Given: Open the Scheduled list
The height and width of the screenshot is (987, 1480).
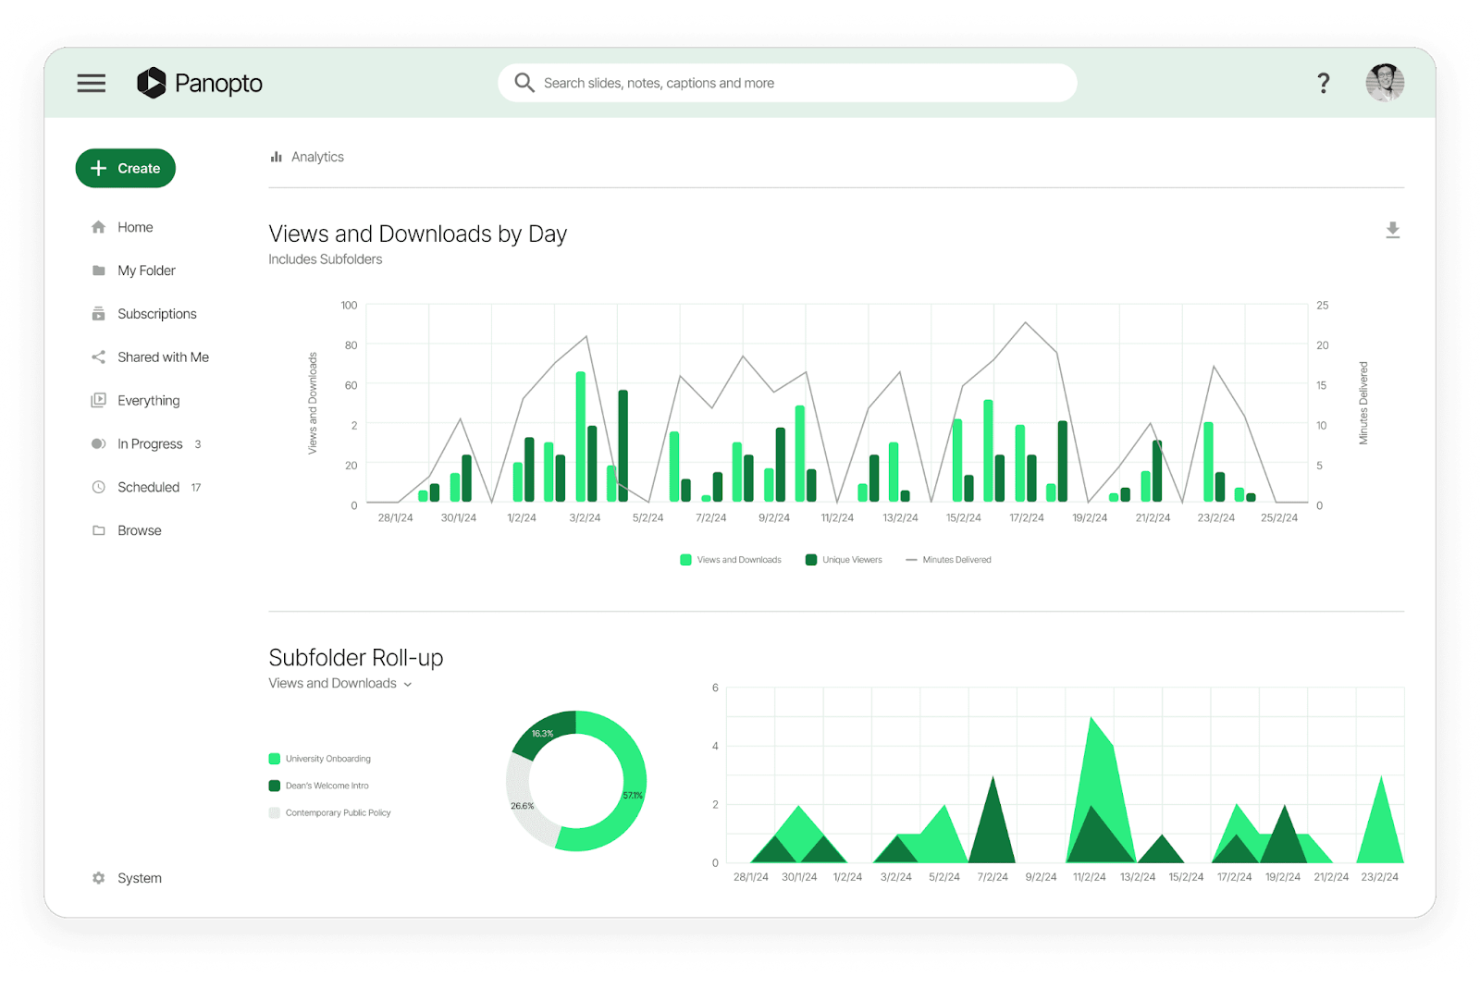Looking at the screenshot, I should (x=148, y=487).
